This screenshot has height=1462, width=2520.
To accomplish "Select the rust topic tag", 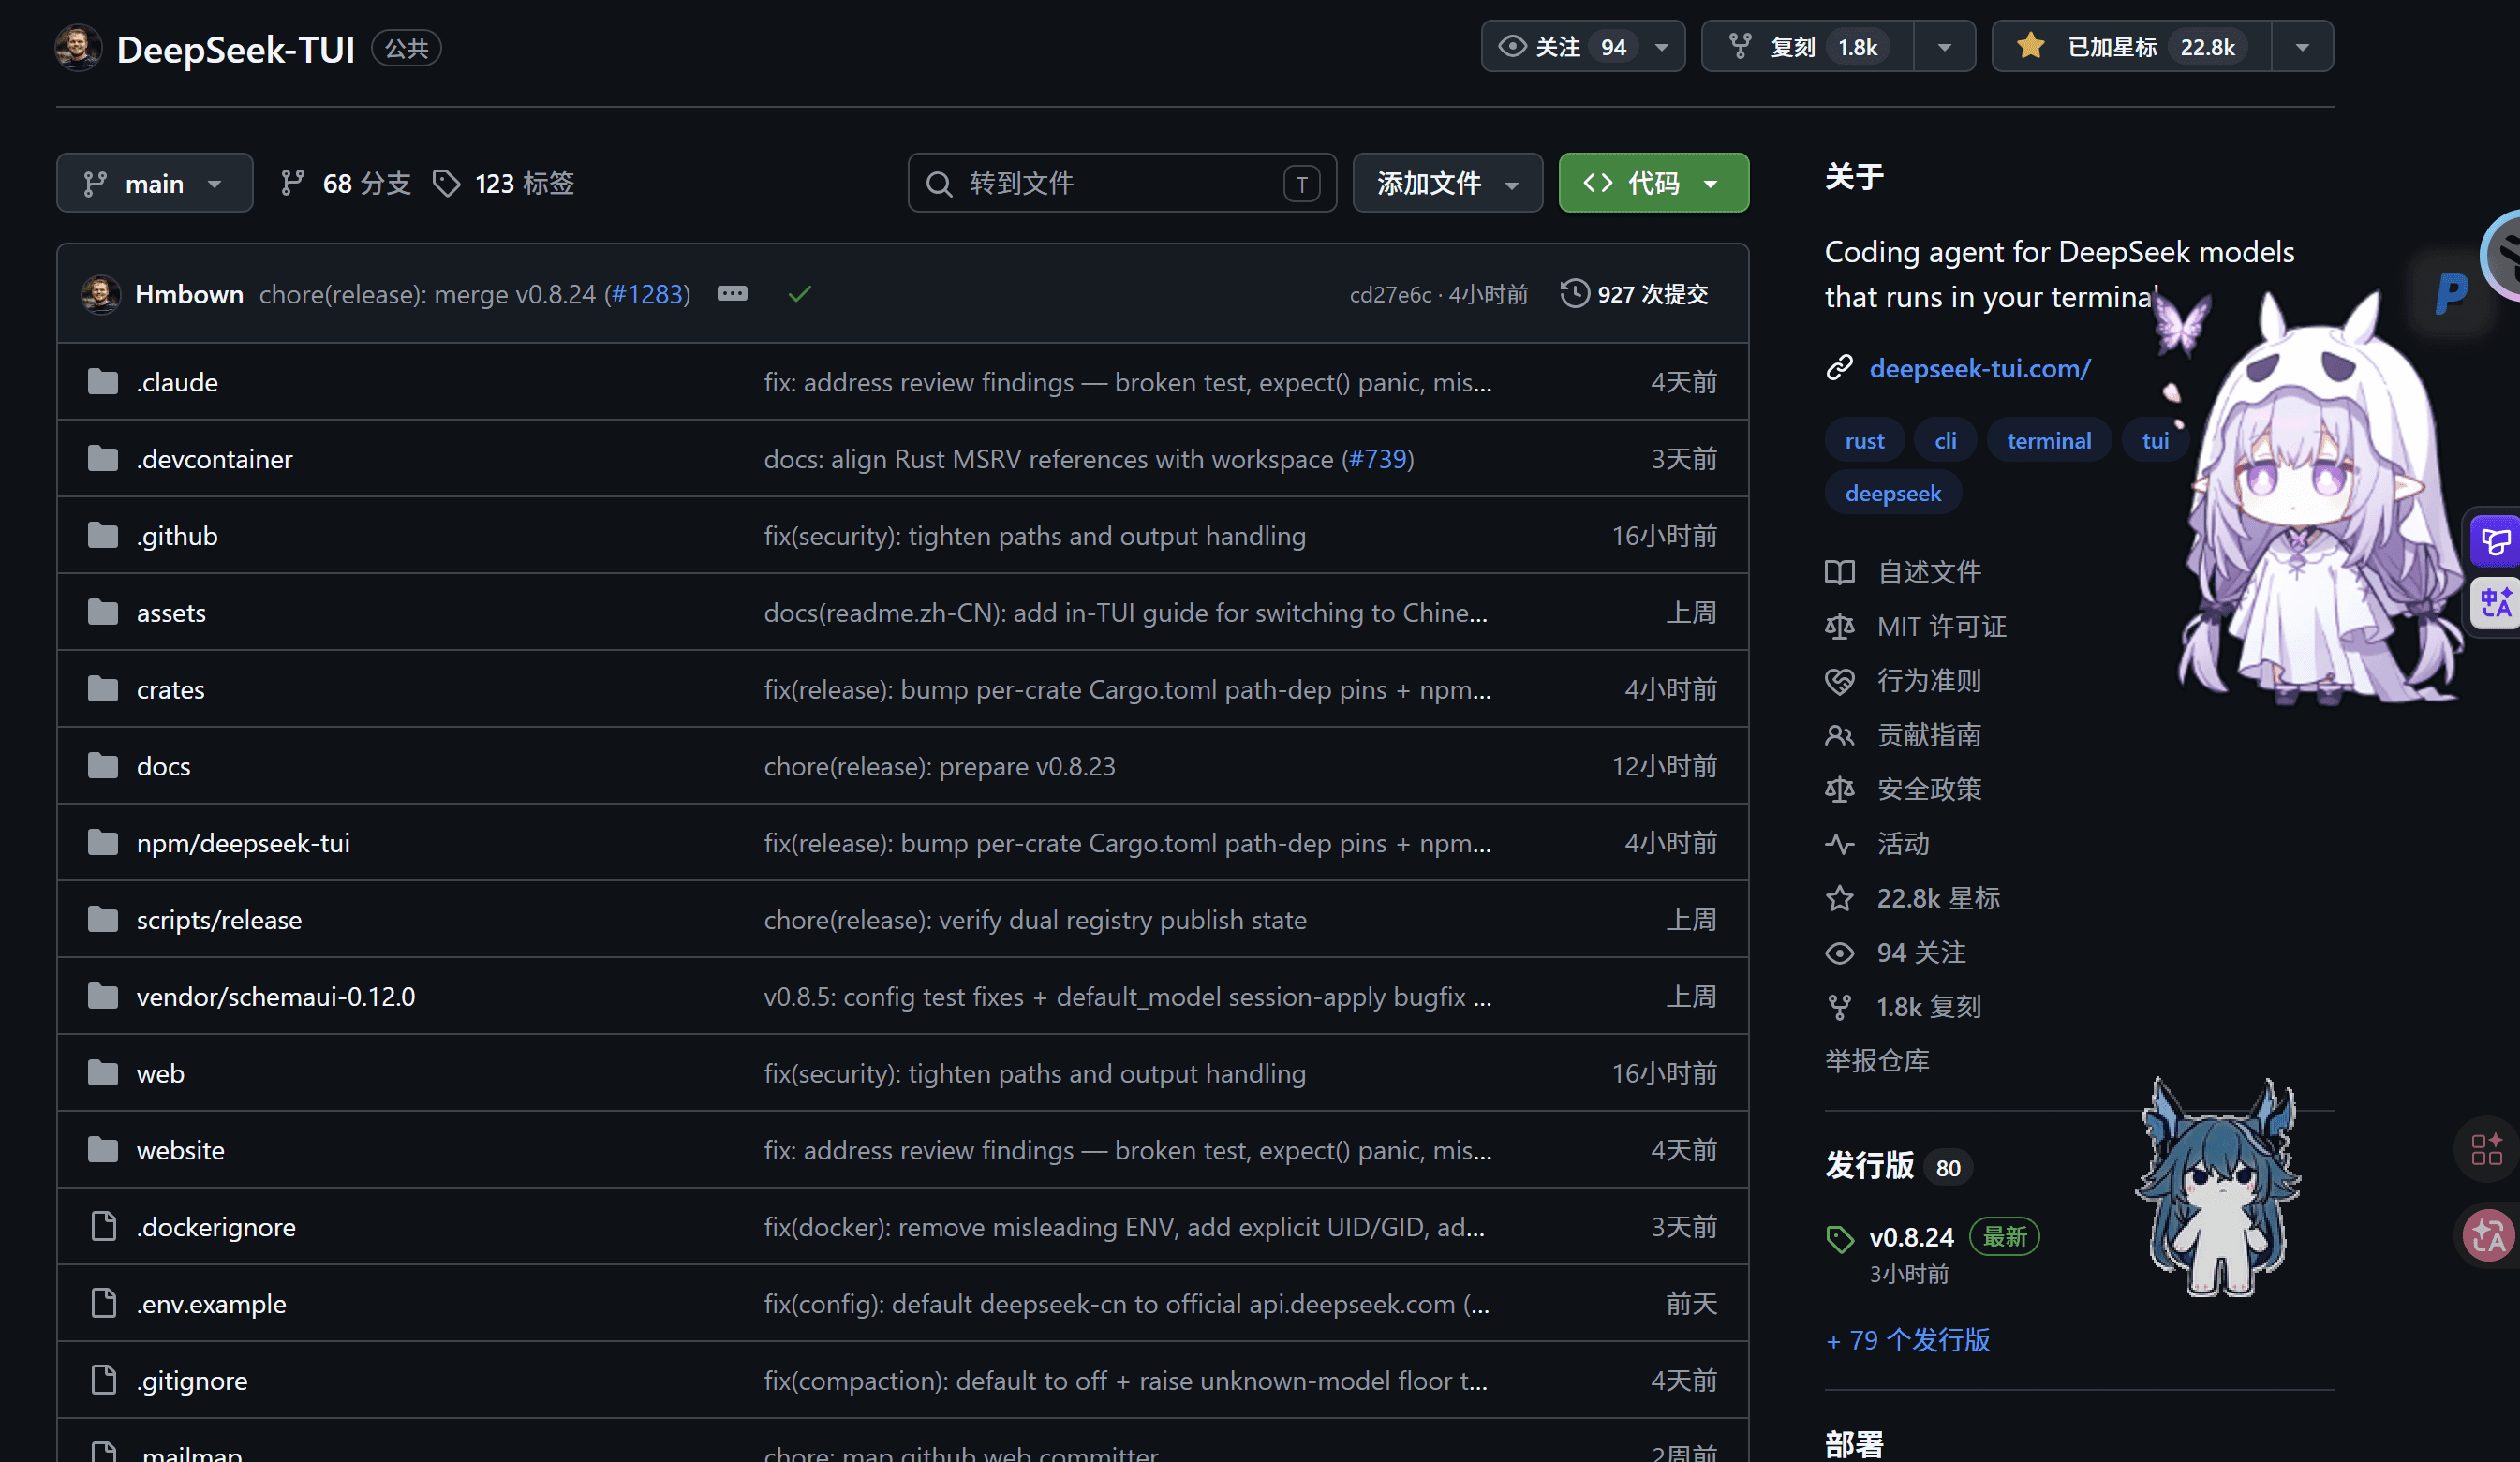I will (x=1864, y=441).
